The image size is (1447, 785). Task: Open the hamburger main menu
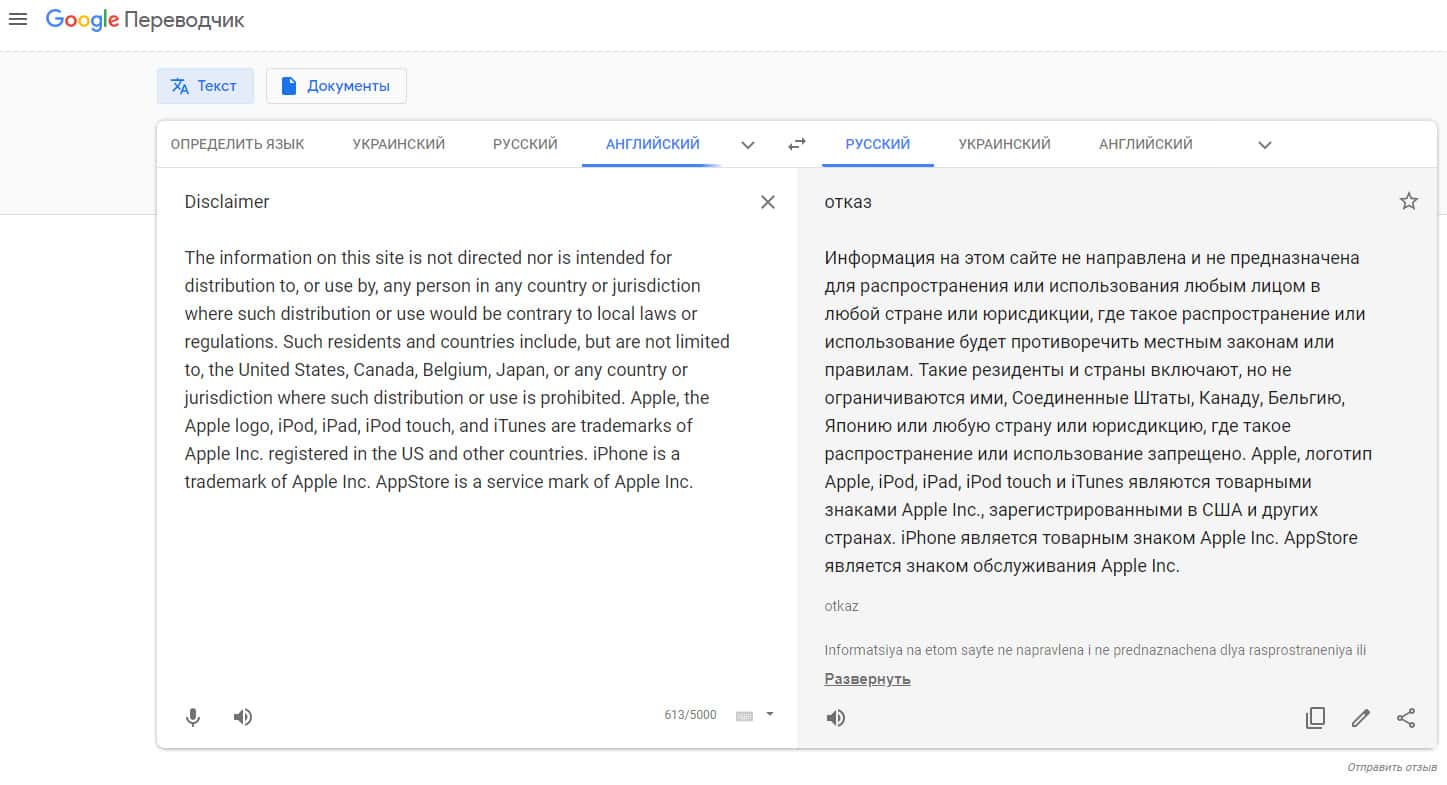(18, 20)
